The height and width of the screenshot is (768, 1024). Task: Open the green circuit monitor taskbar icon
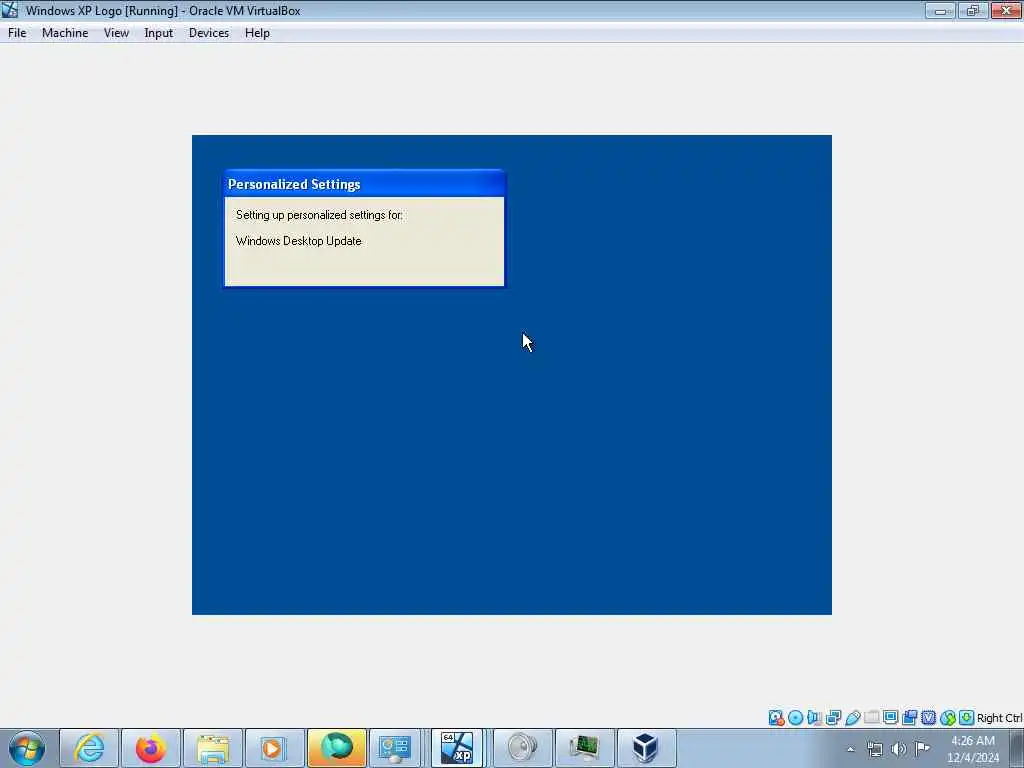point(584,748)
